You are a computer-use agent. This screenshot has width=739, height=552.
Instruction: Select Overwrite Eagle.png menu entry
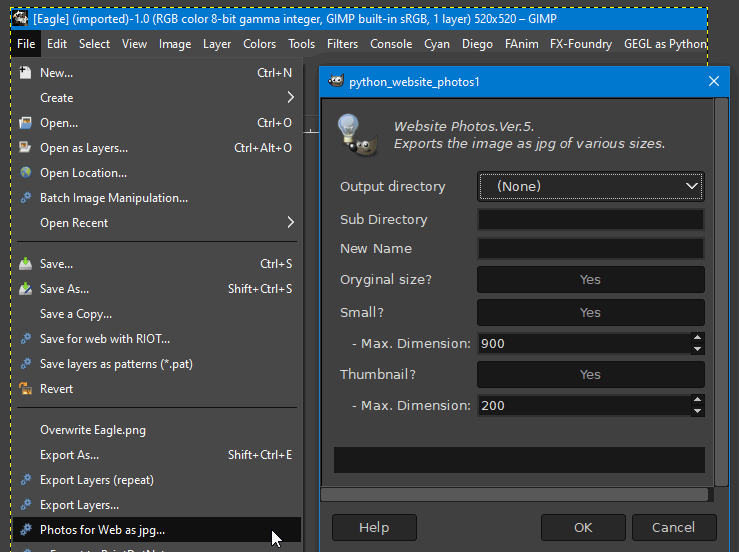pyautogui.click(x=156, y=430)
